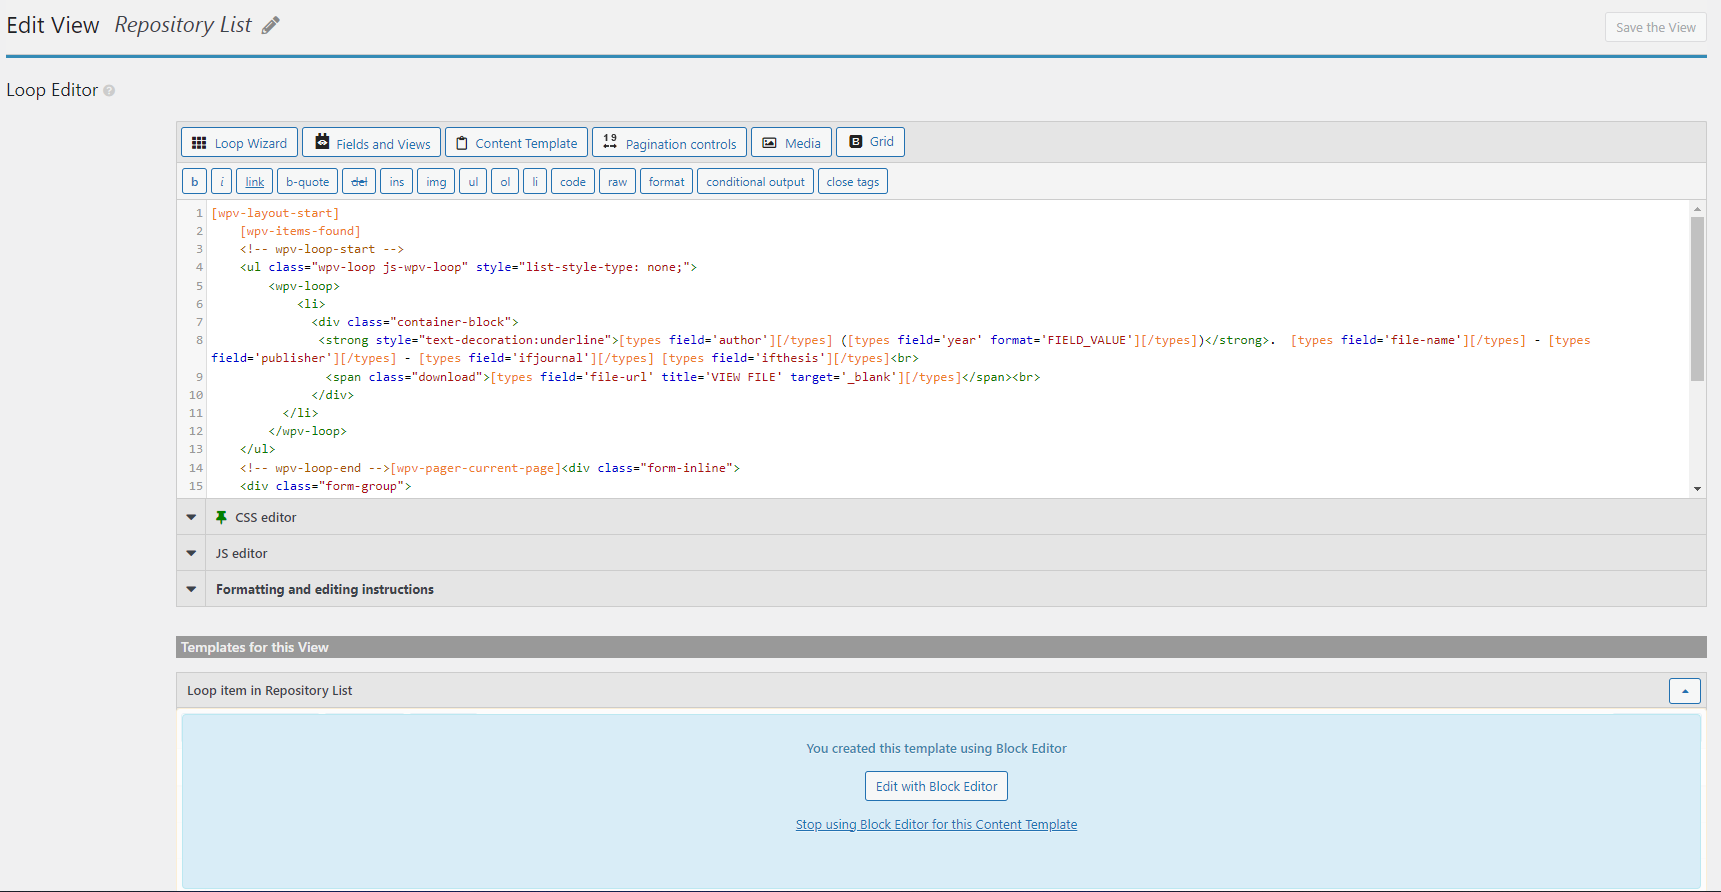Click Save the View
This screenshot has height=892, width=1721.
1655,28
